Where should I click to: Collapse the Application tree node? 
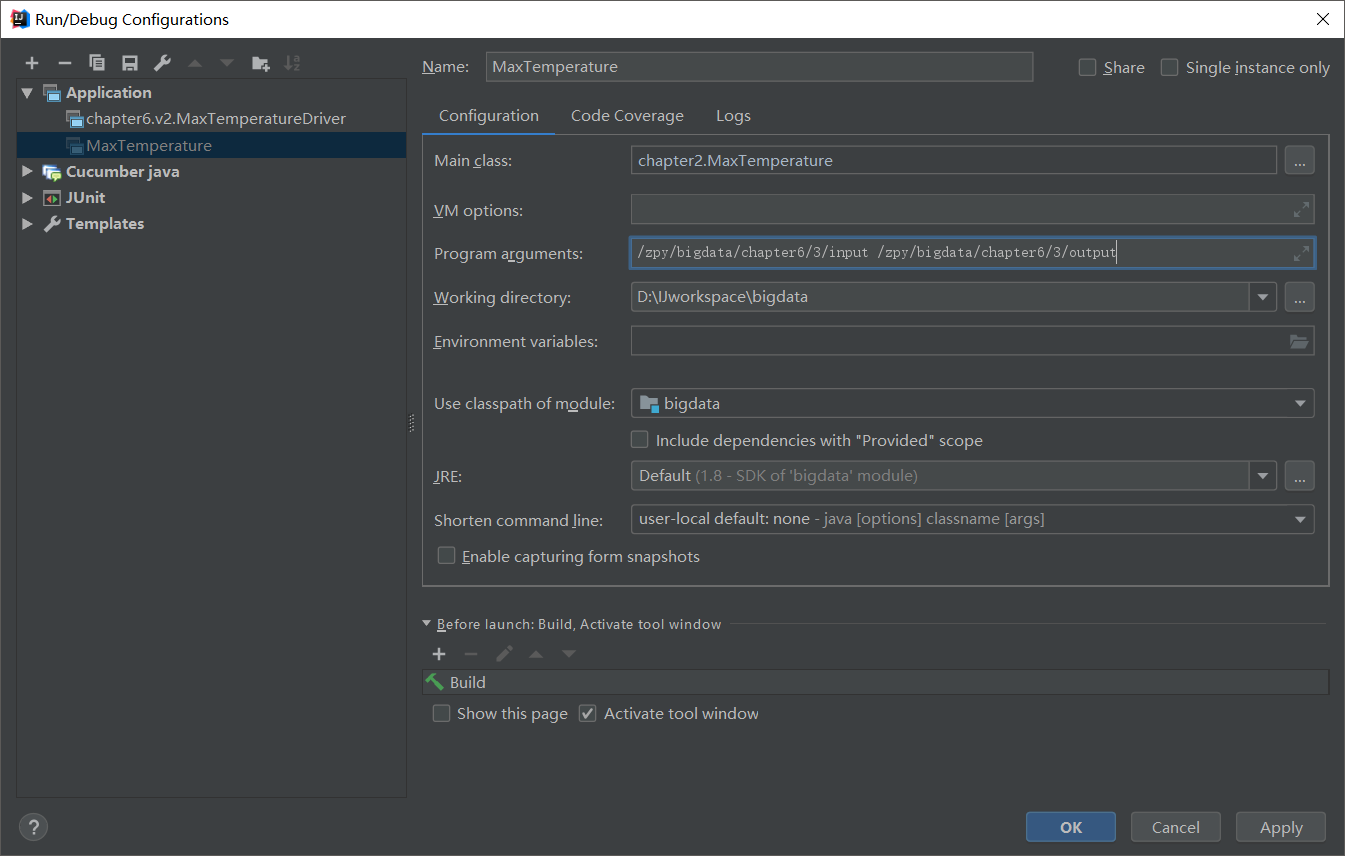pyautogui.click(x=27, y=93)
